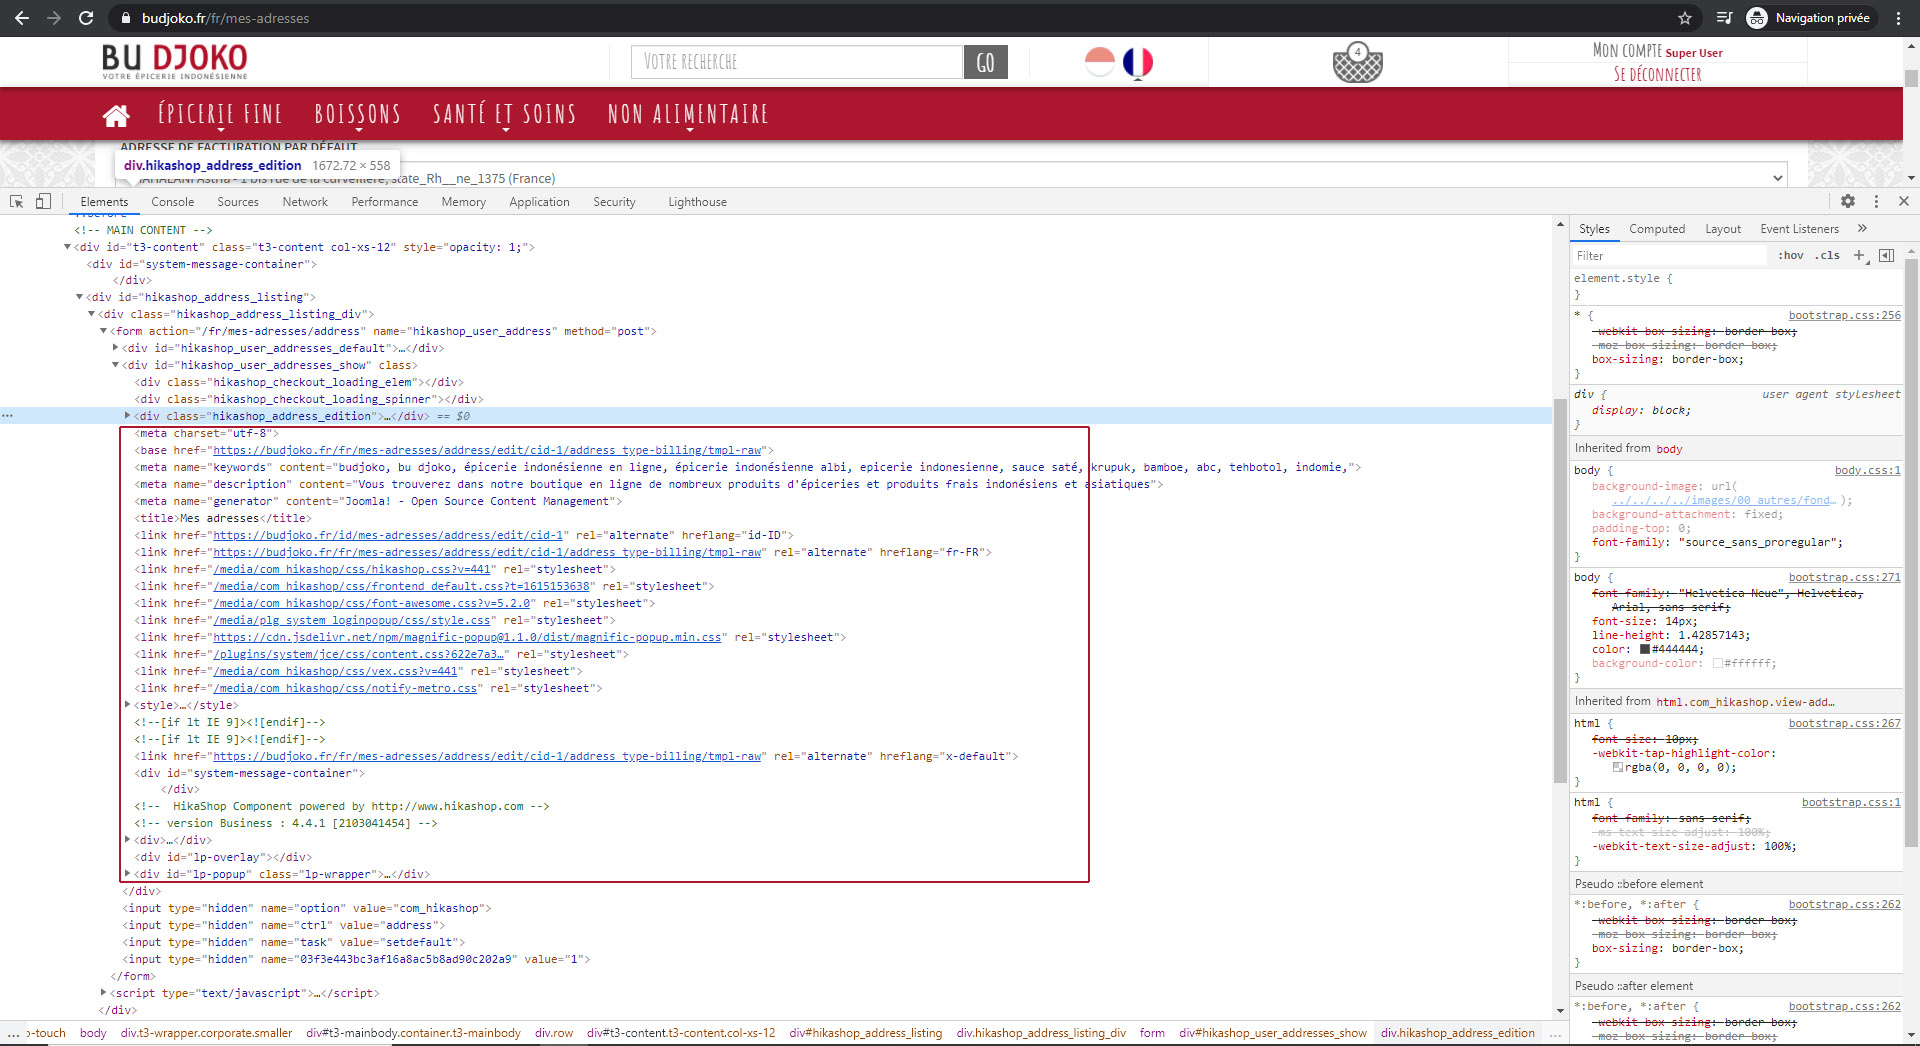Close the DevTools panel
Viewport: 1920px width, 1046px height.
tap(1904, 201)
